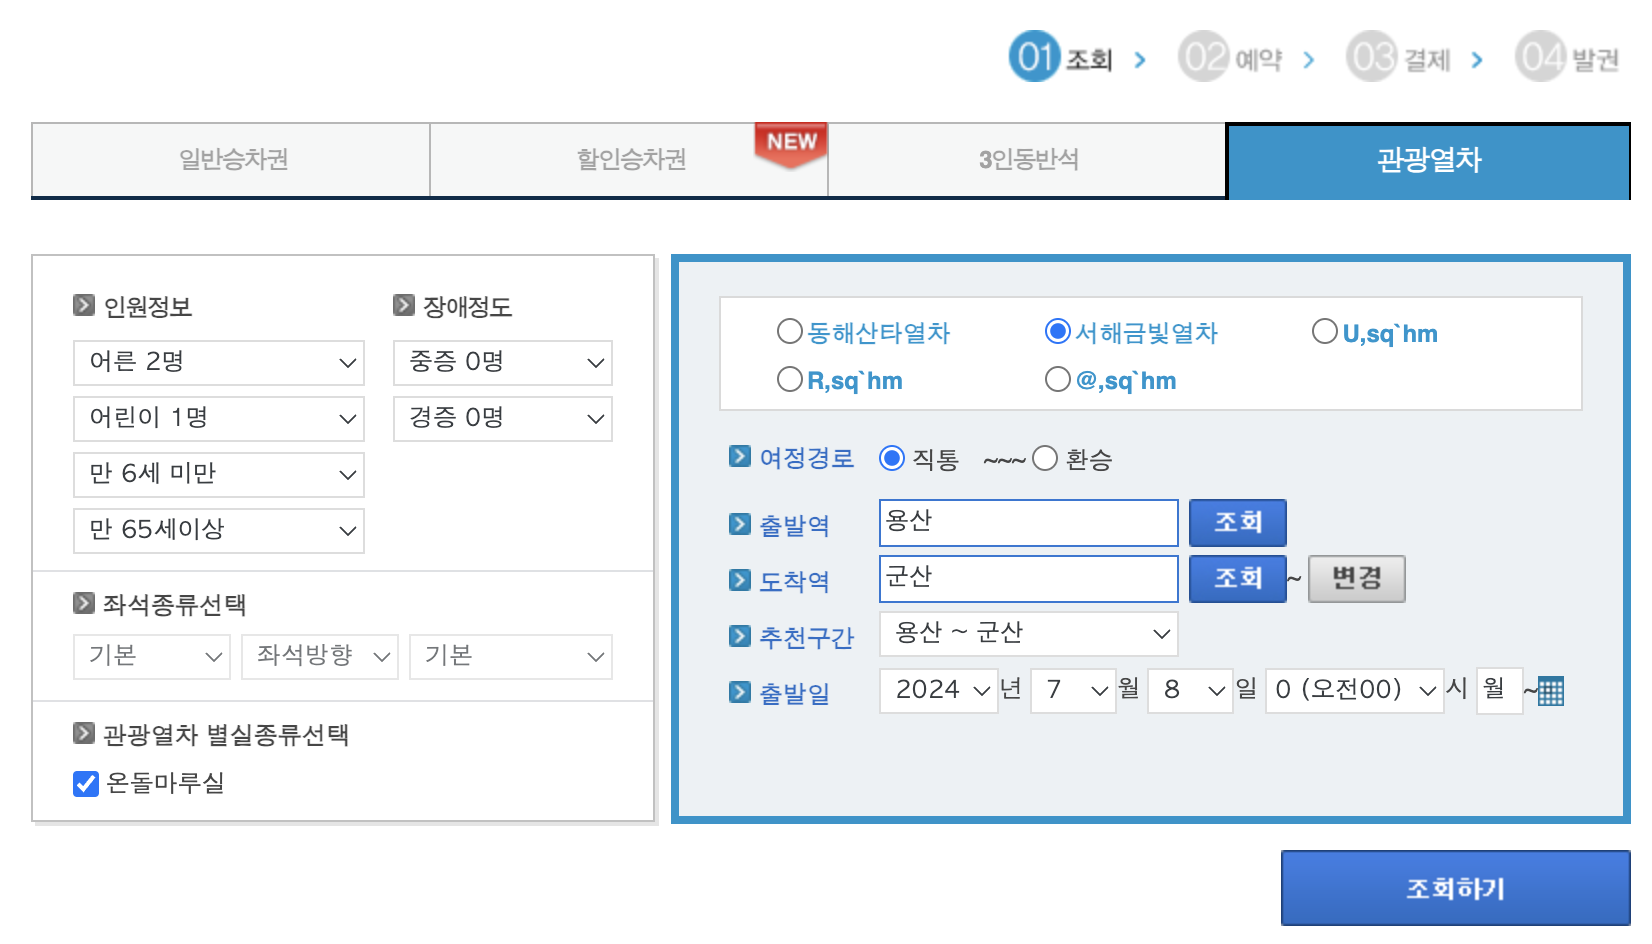Click the arrow icon beside 좌석종류선택

tap(82, 603)
